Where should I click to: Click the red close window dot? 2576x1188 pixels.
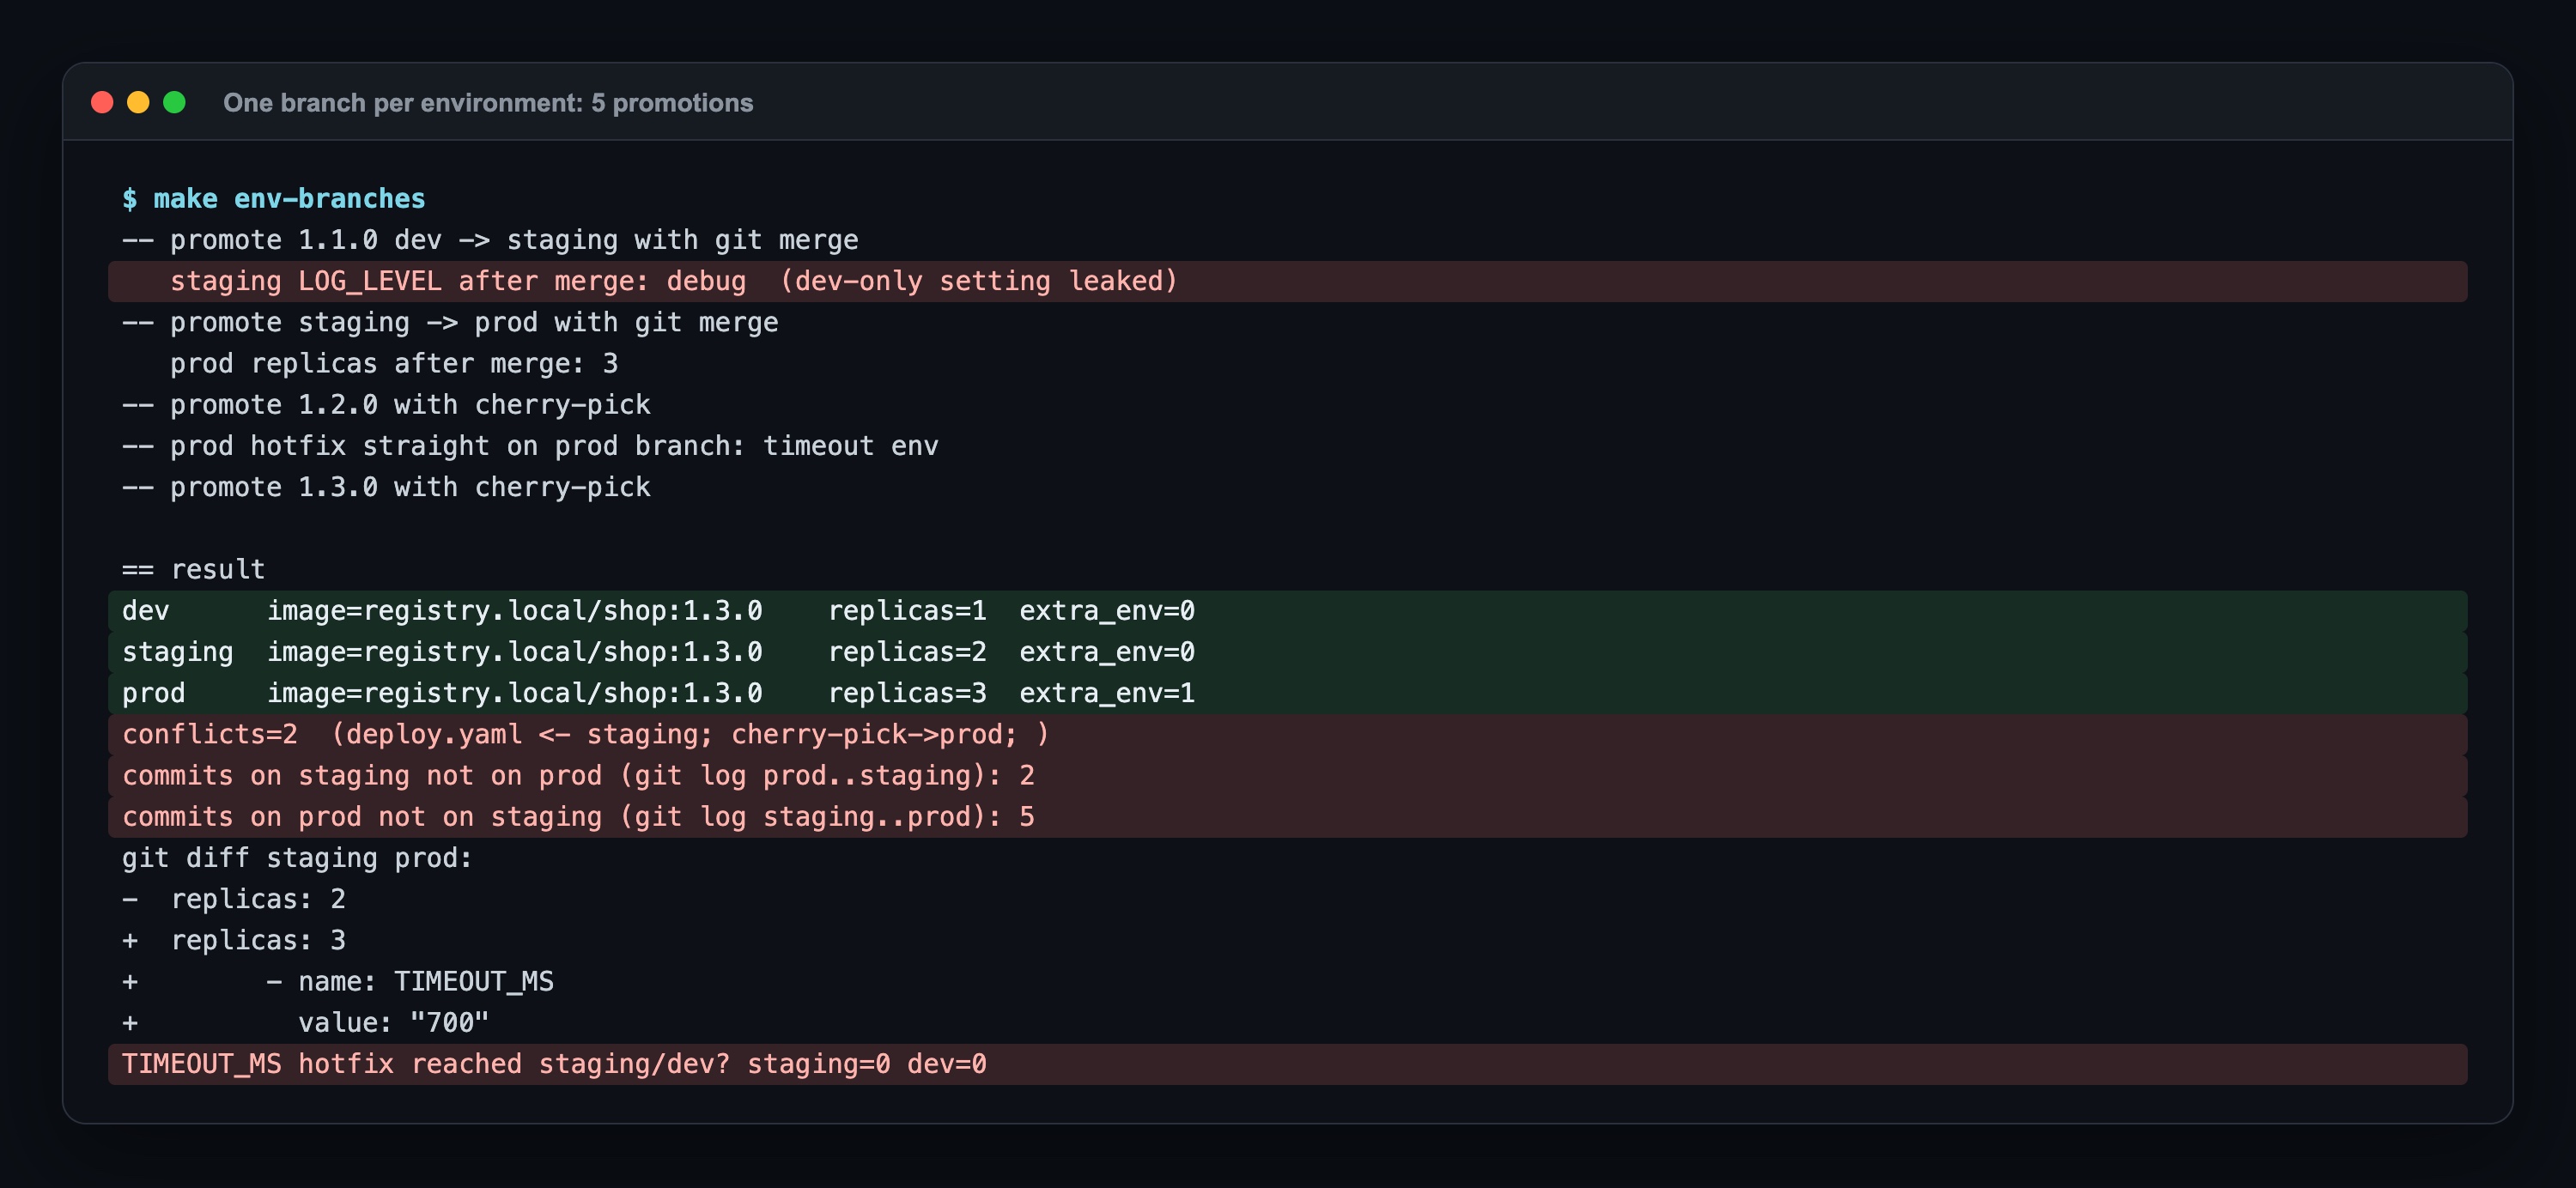tap(102, 102)
